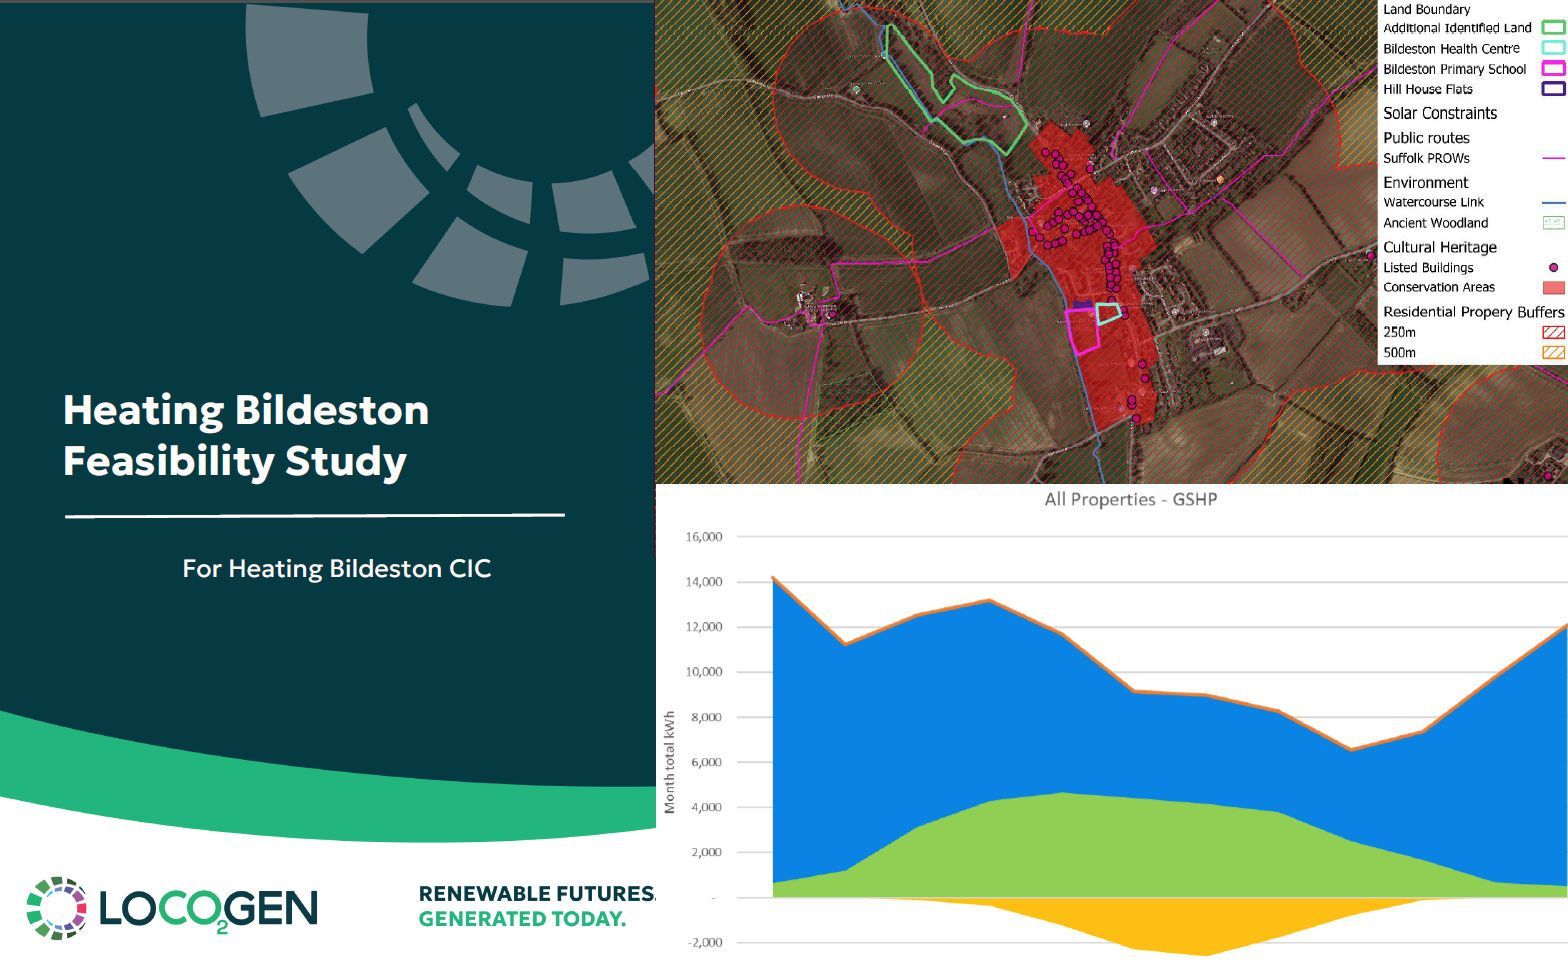Click the 8,000 y-axis value

pyautogui.click(x=707, y=717)
